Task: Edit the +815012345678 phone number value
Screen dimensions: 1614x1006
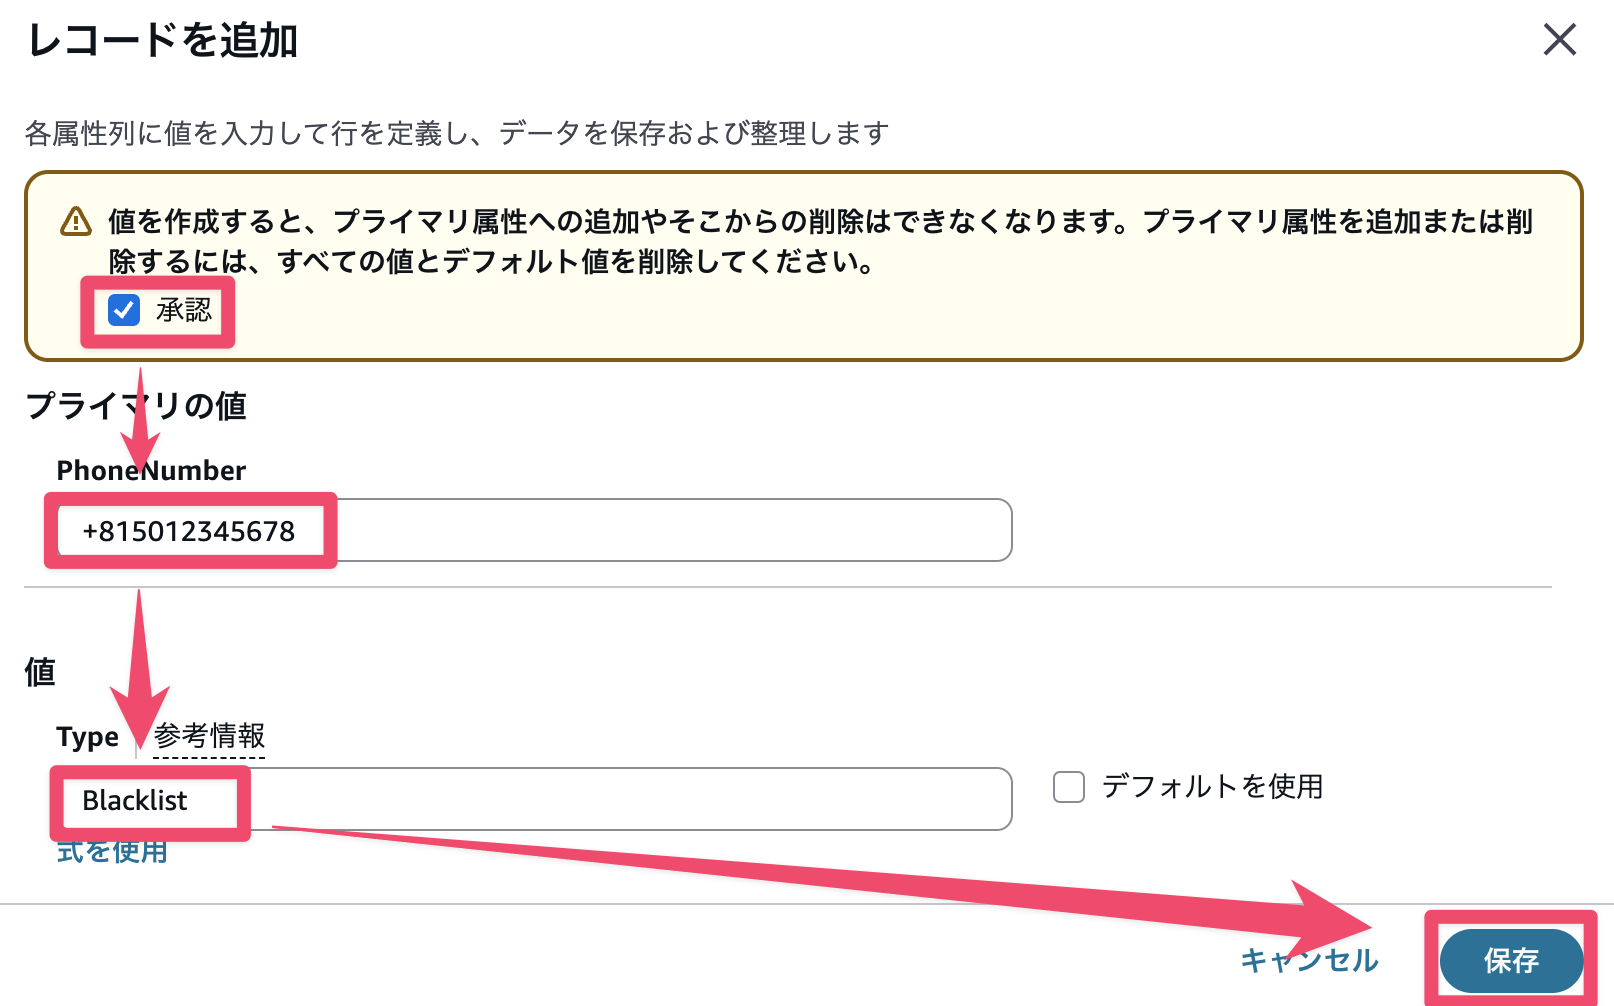Action: click(190, 530)
